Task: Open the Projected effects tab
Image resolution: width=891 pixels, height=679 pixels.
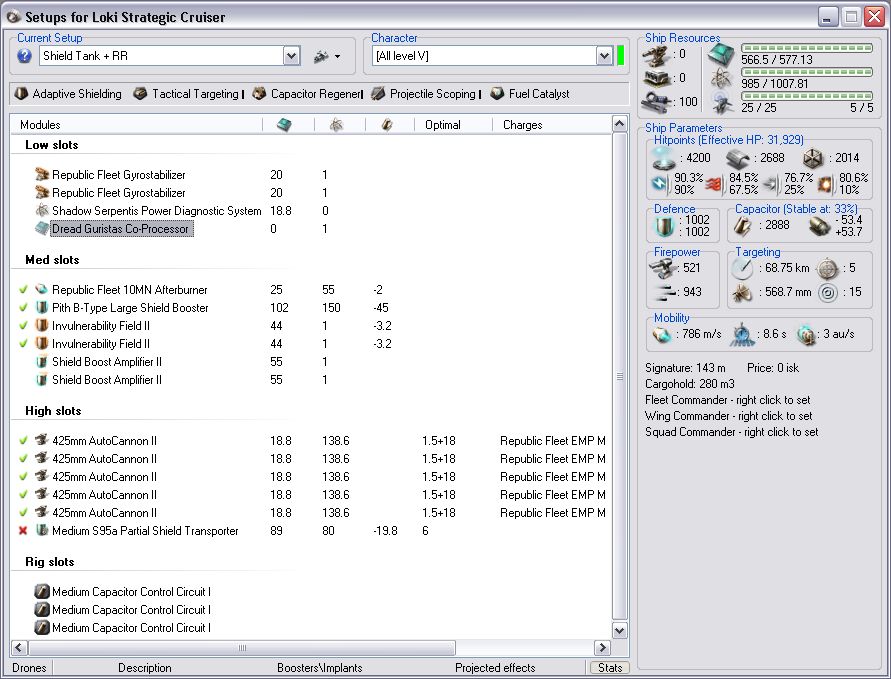Action: [494, 668]
